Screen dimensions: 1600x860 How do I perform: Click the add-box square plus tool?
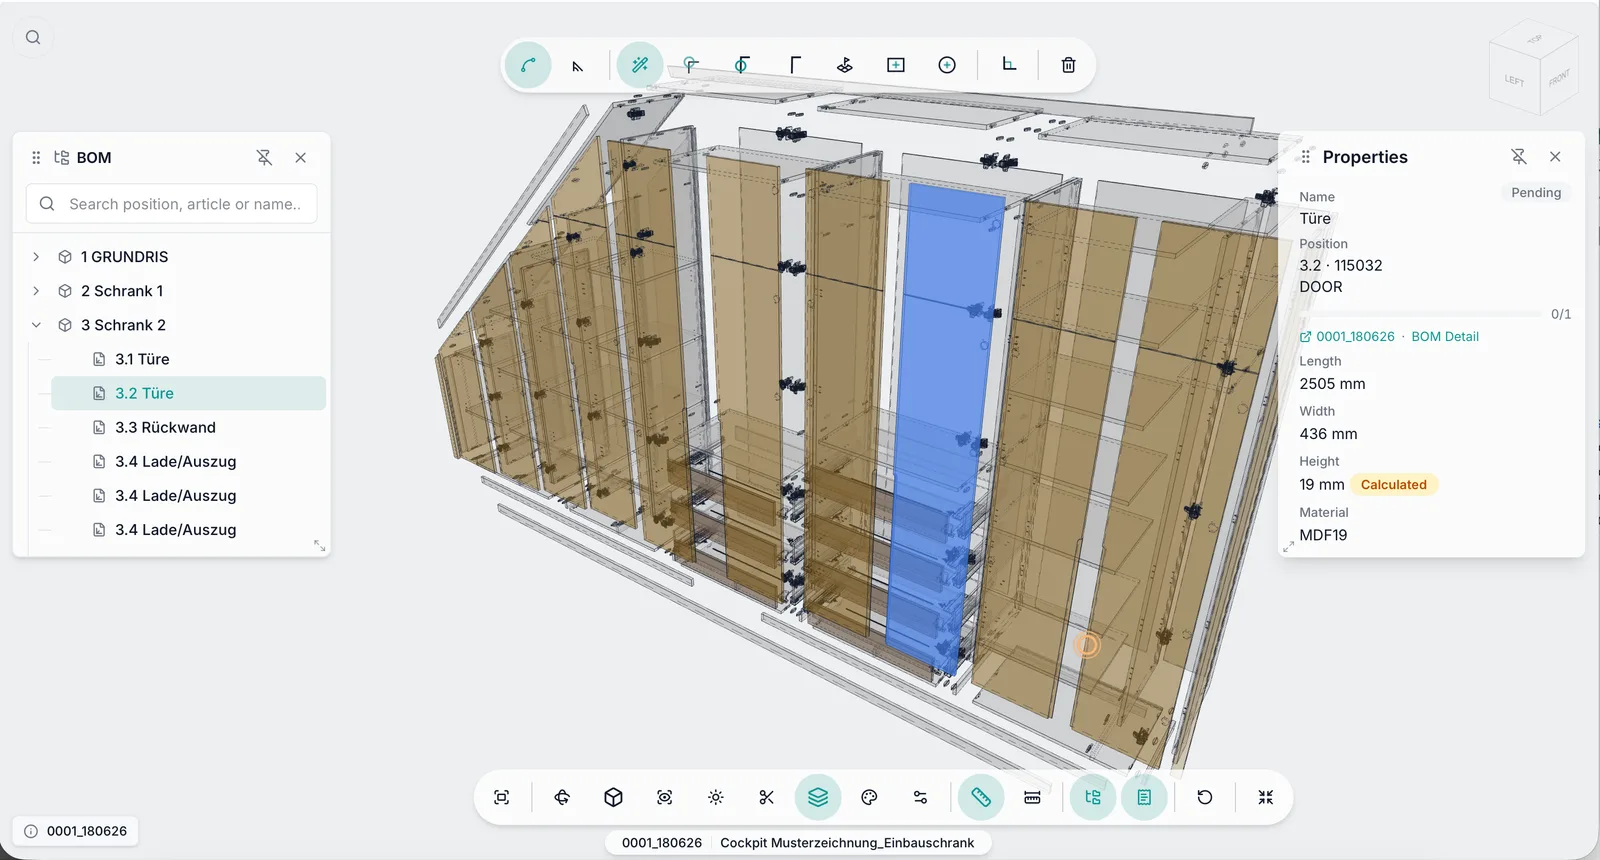[896, 65]
